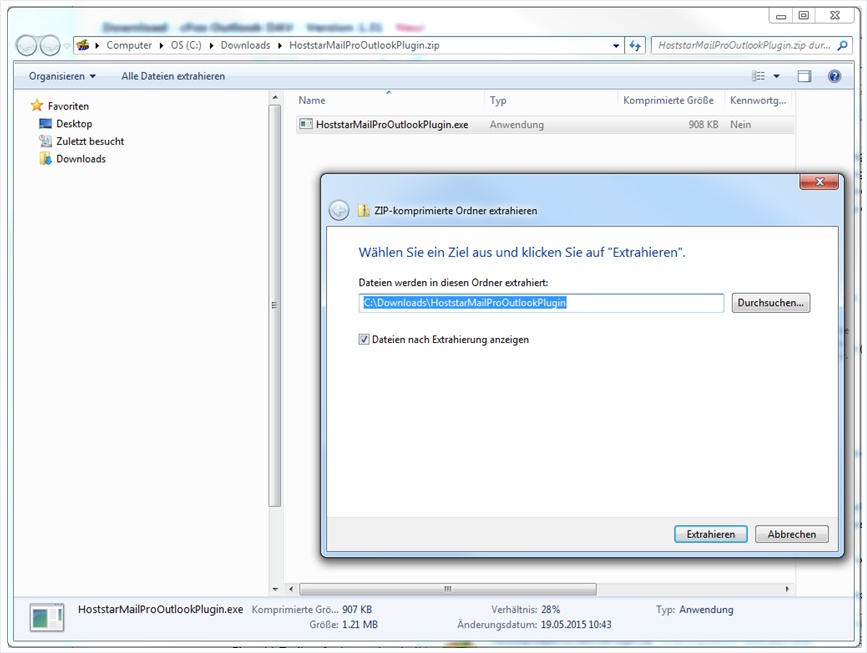The height and width of the screenshot is (653, 867).
Task: Open the Organisieren menu
Action: click(x=62, y=76)
